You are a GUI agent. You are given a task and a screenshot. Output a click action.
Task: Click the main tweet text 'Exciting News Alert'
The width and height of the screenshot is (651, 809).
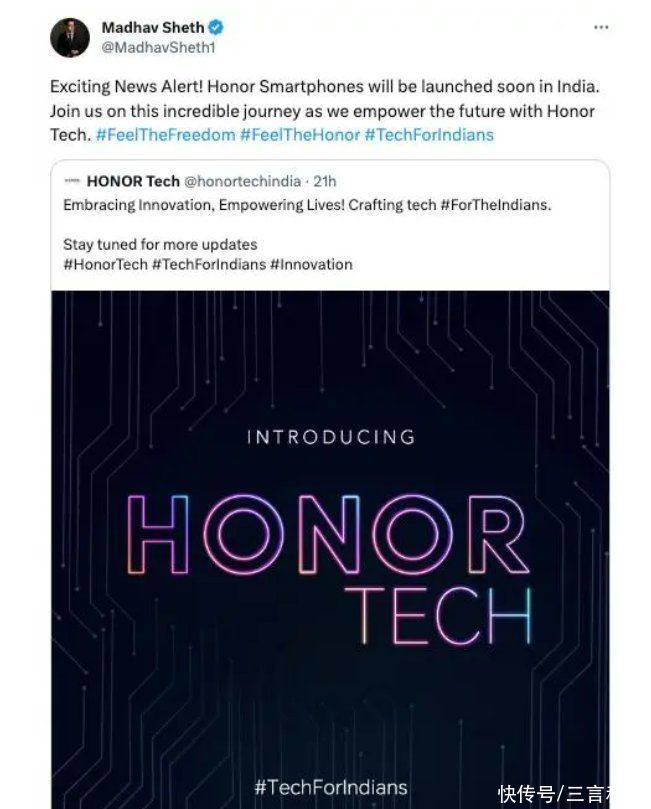point(126,87)
